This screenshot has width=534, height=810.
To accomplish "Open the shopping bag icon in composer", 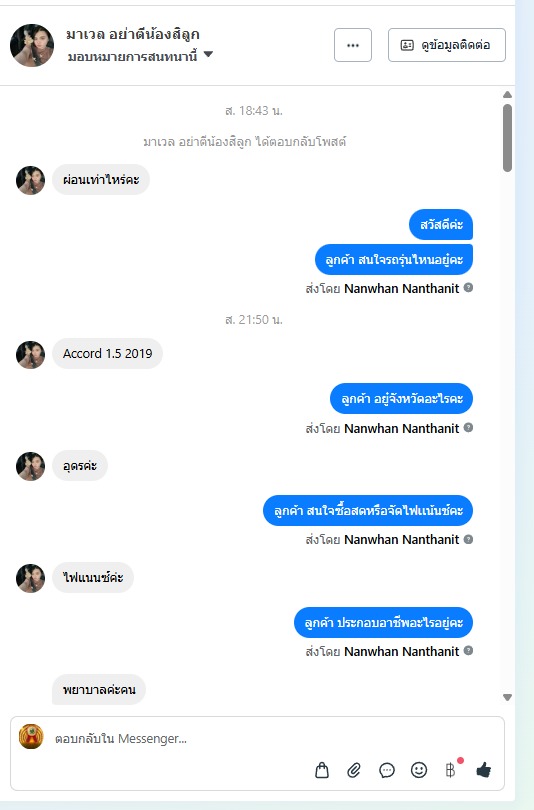I will tap(322, 770).
